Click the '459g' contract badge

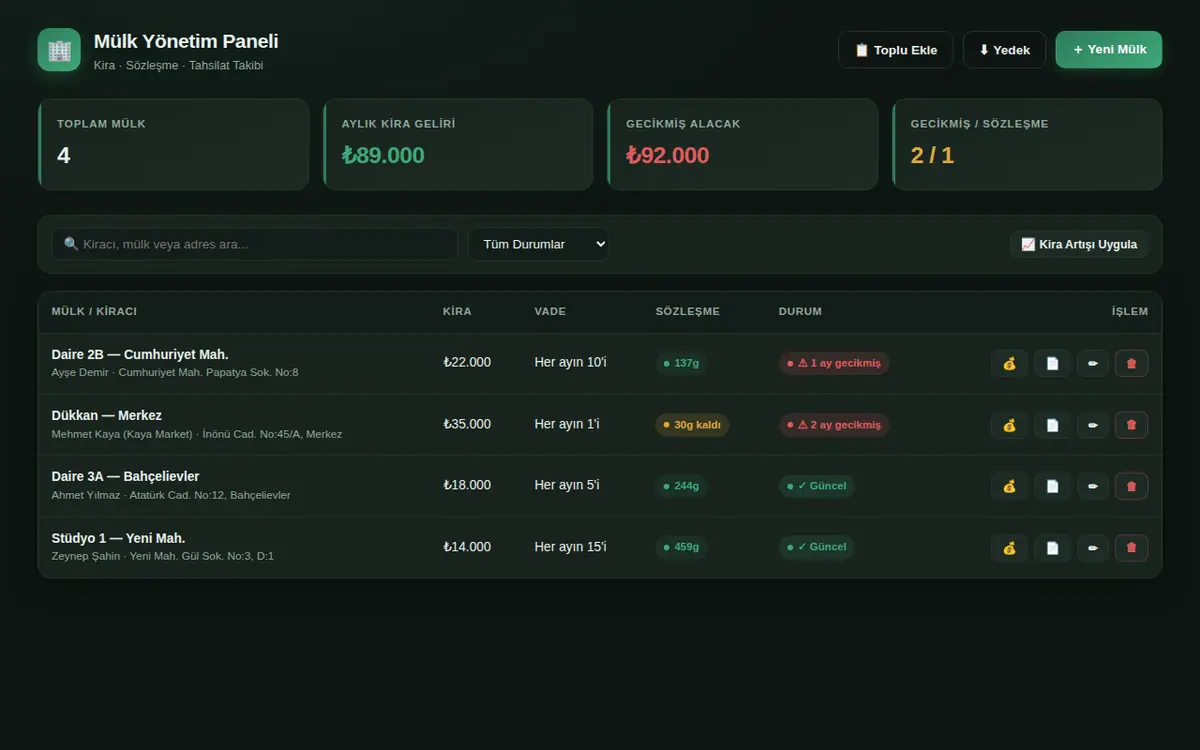681,547
